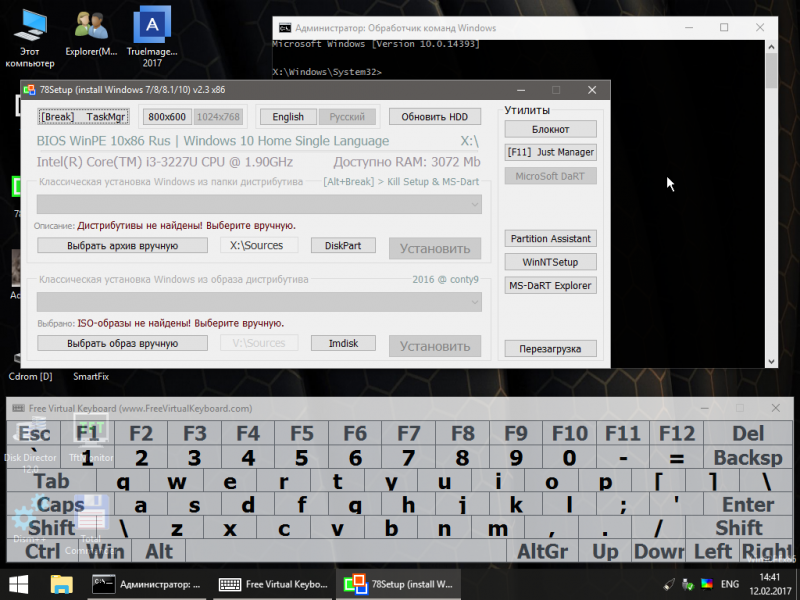The image size is (800, 600).
Task: Click Выбрать архив вручную button
Action: tap(122, 245)
